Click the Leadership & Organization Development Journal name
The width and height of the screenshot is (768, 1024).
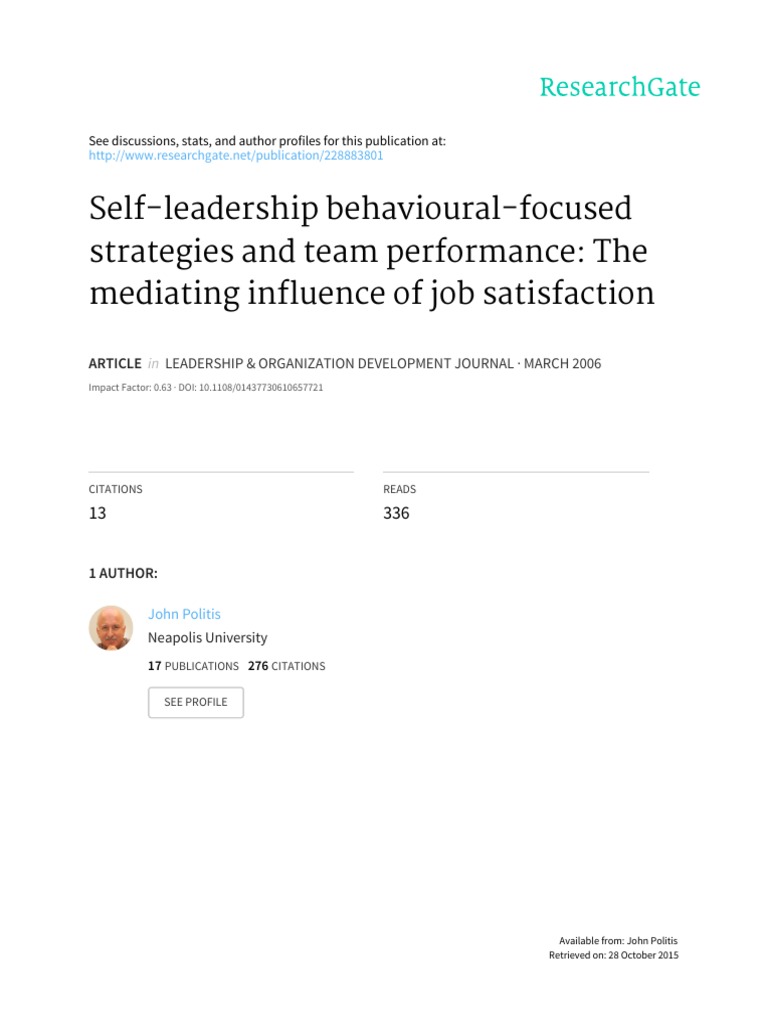336,364
